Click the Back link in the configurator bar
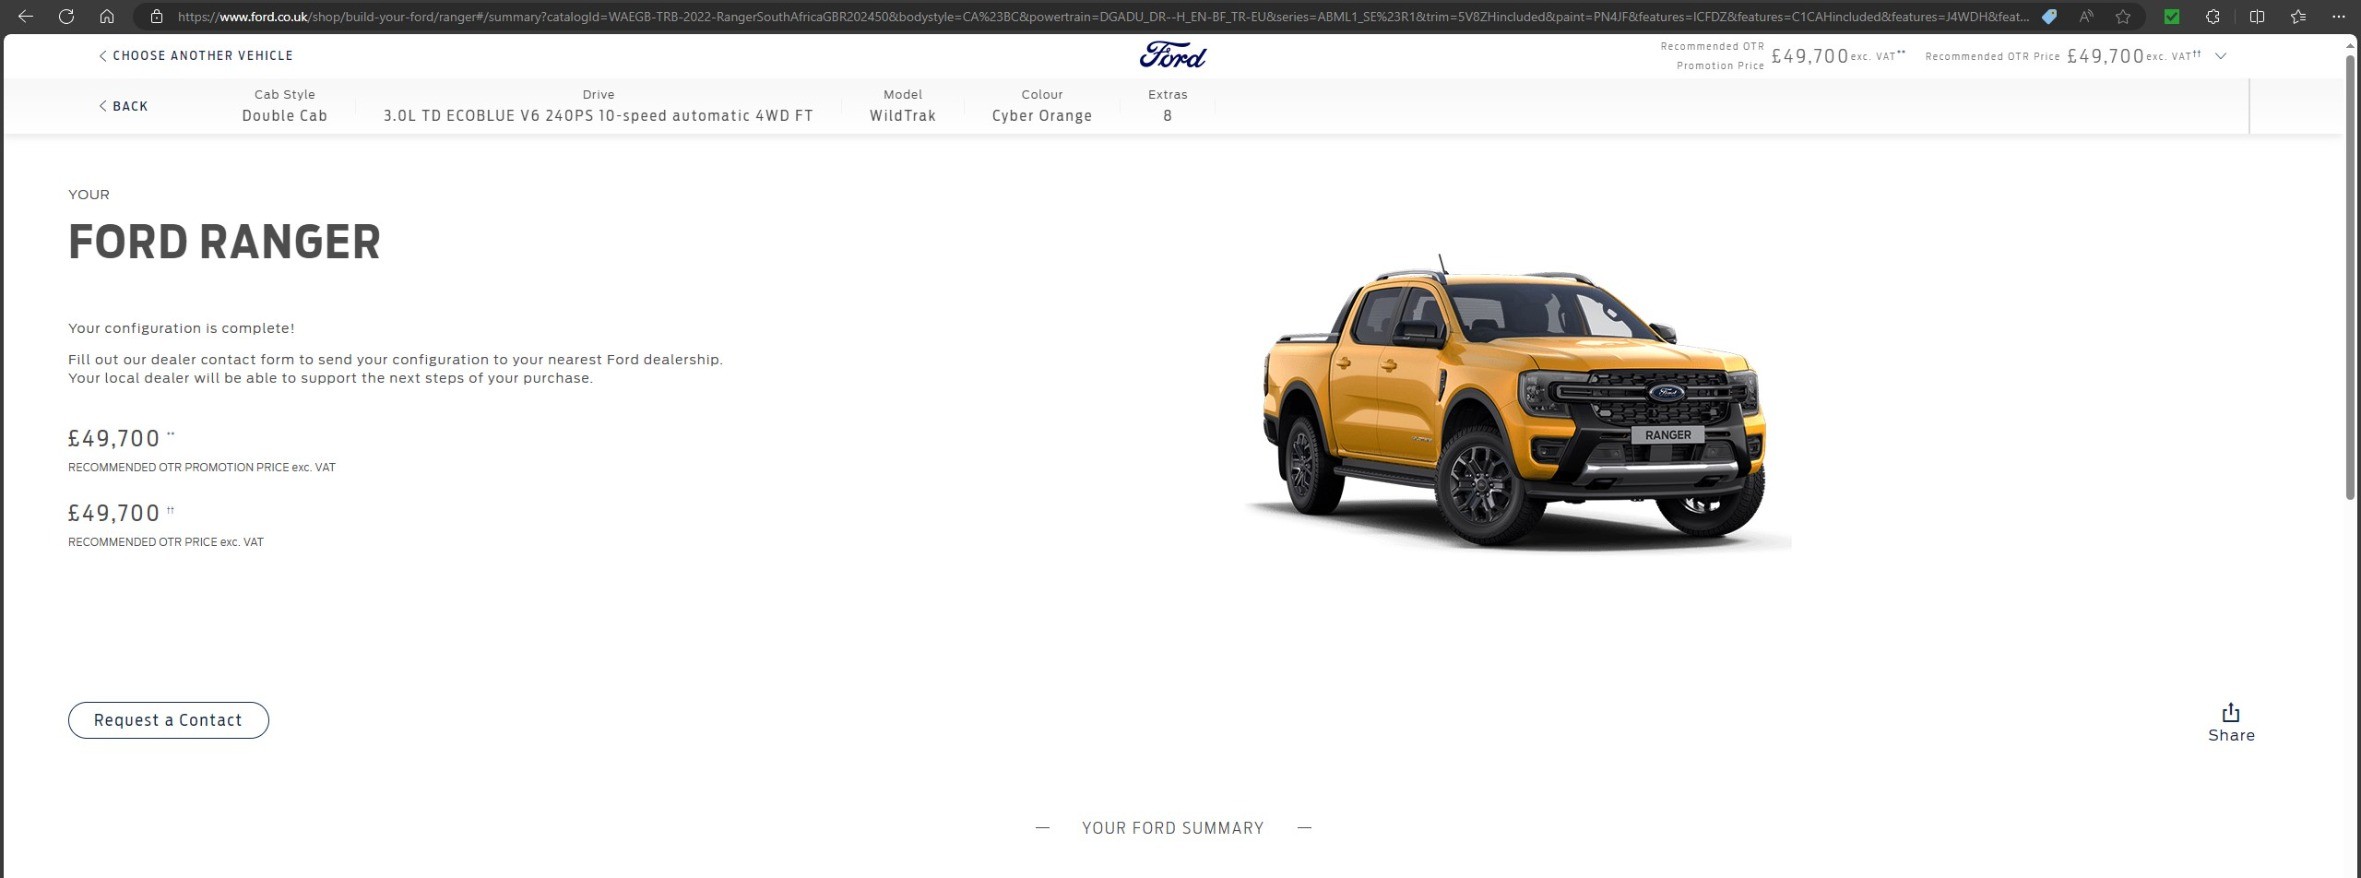Image resolution: width=2361 pixels, height=878 pixels. tap(123, 106)
